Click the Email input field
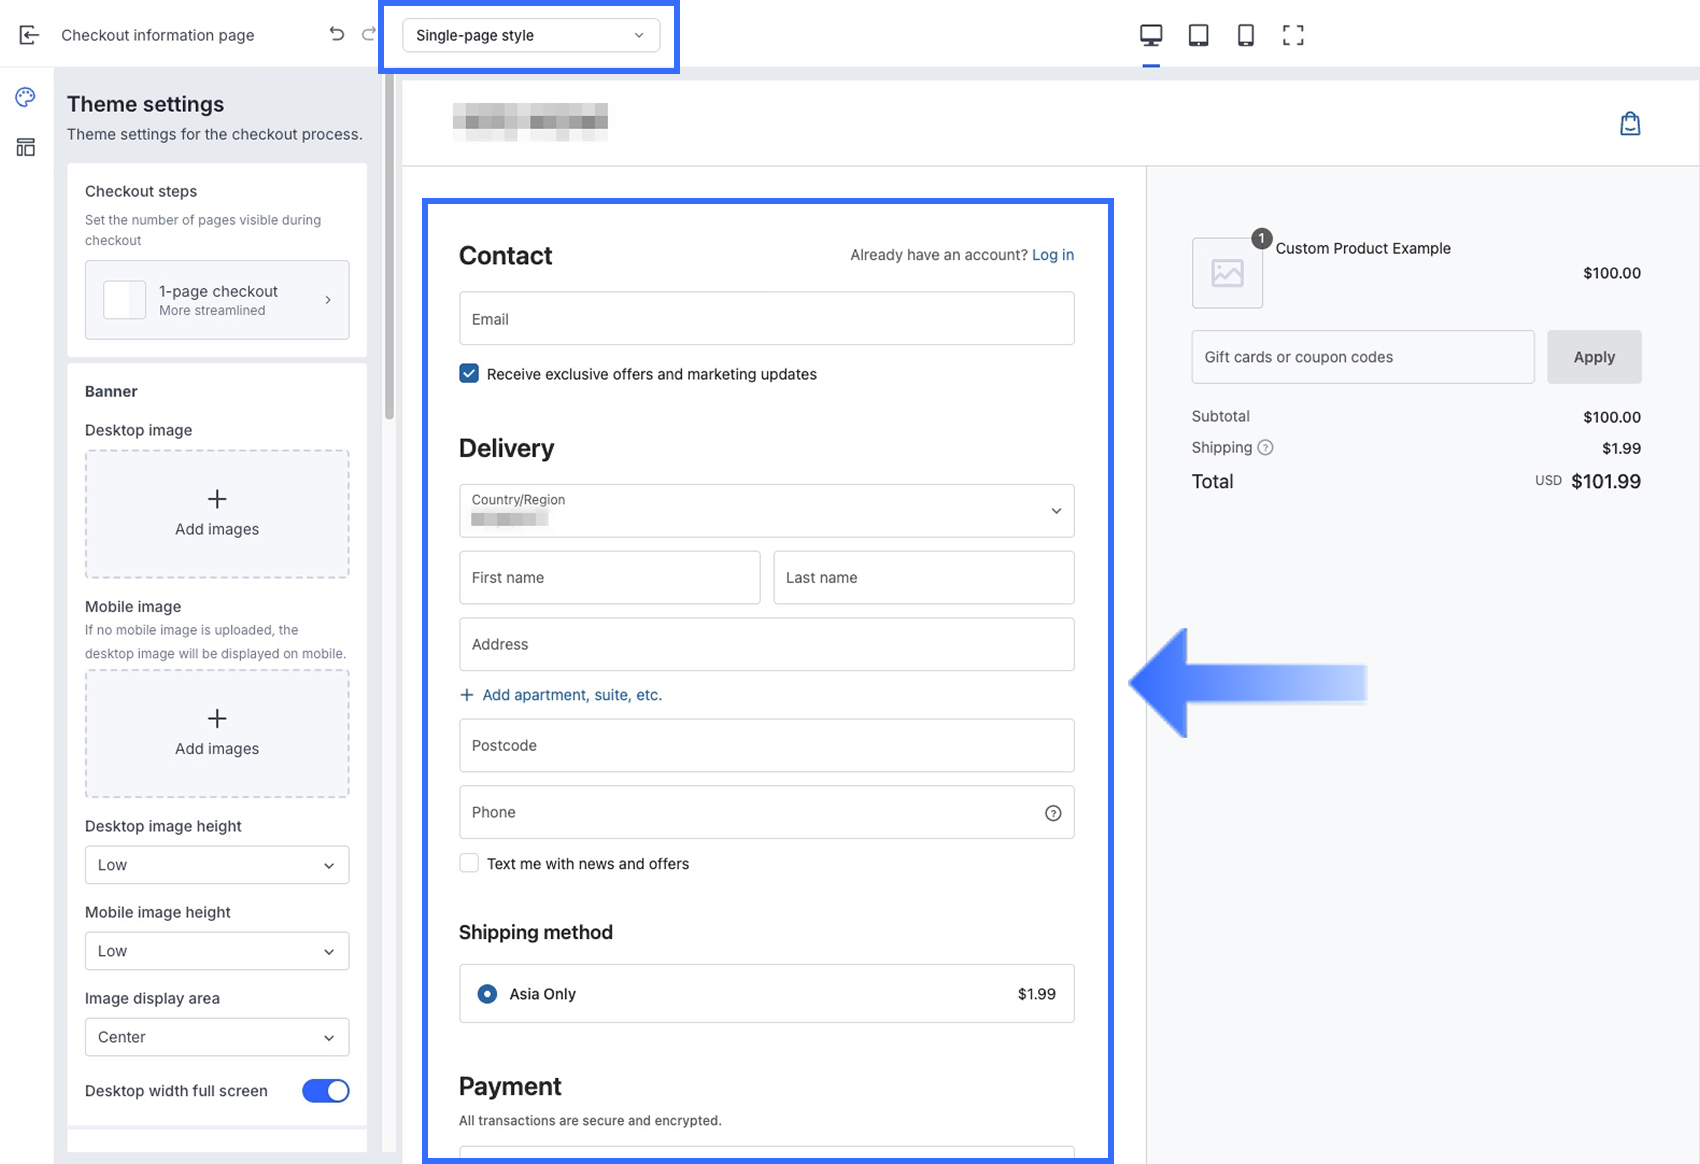 point(766,319)
